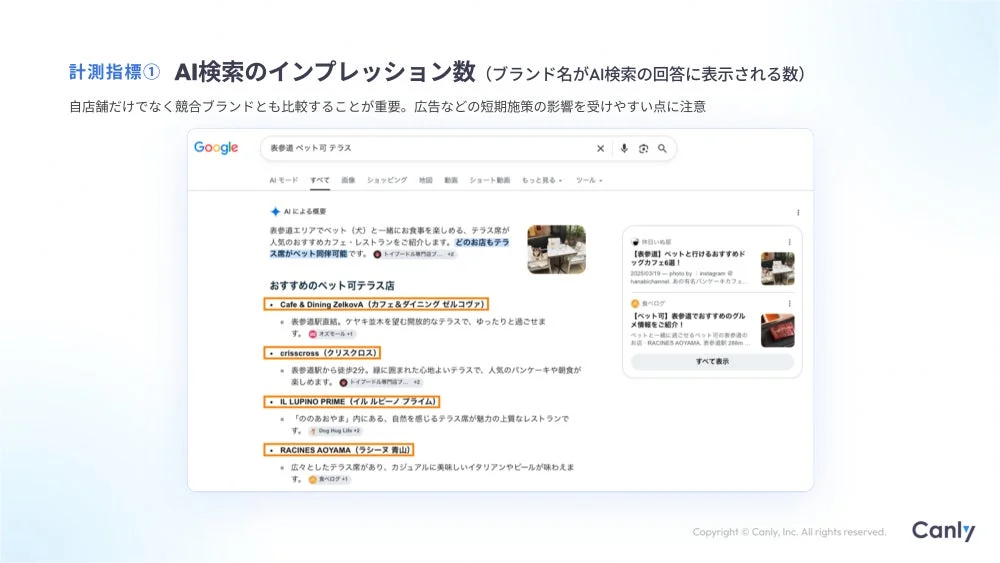Start voice search with microphone icon
The image size is (1000, 563).
point(624,149)
